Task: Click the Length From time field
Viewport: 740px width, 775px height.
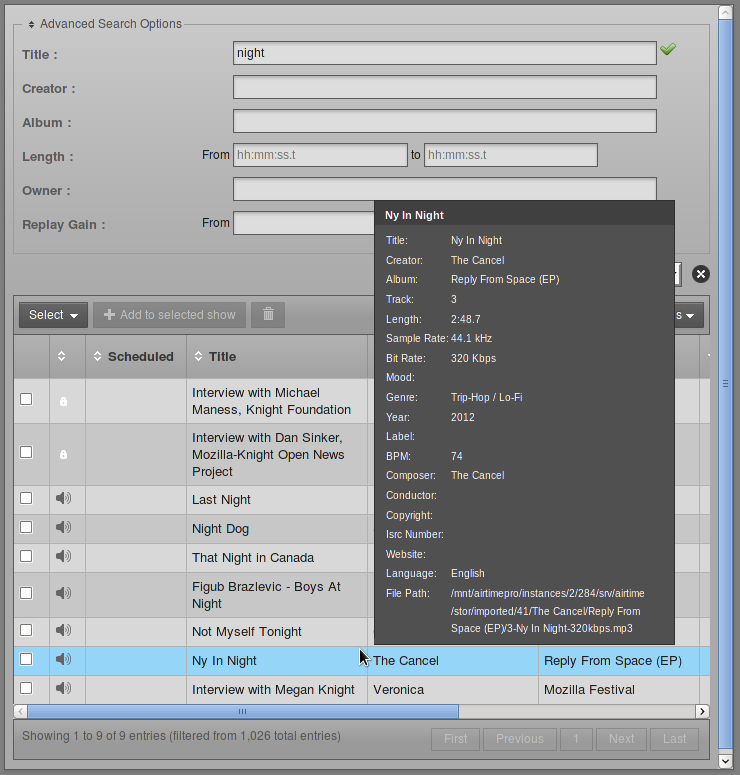Action: (320, 155)
